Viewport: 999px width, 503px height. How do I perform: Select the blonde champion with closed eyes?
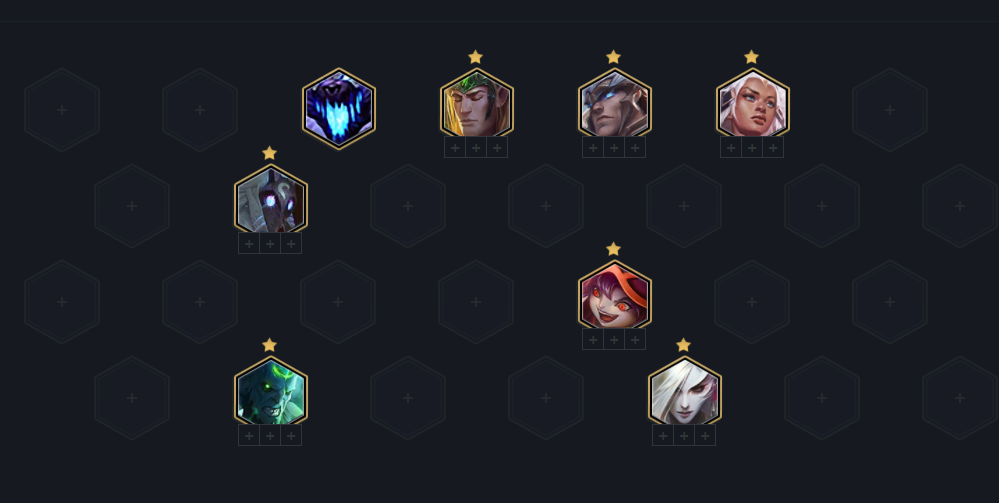point(477,104)
